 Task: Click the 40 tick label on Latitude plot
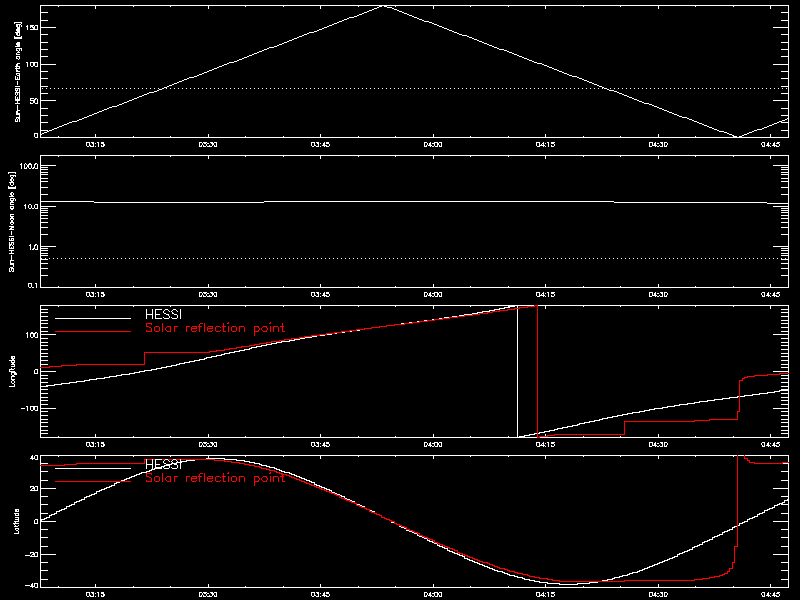34,458
